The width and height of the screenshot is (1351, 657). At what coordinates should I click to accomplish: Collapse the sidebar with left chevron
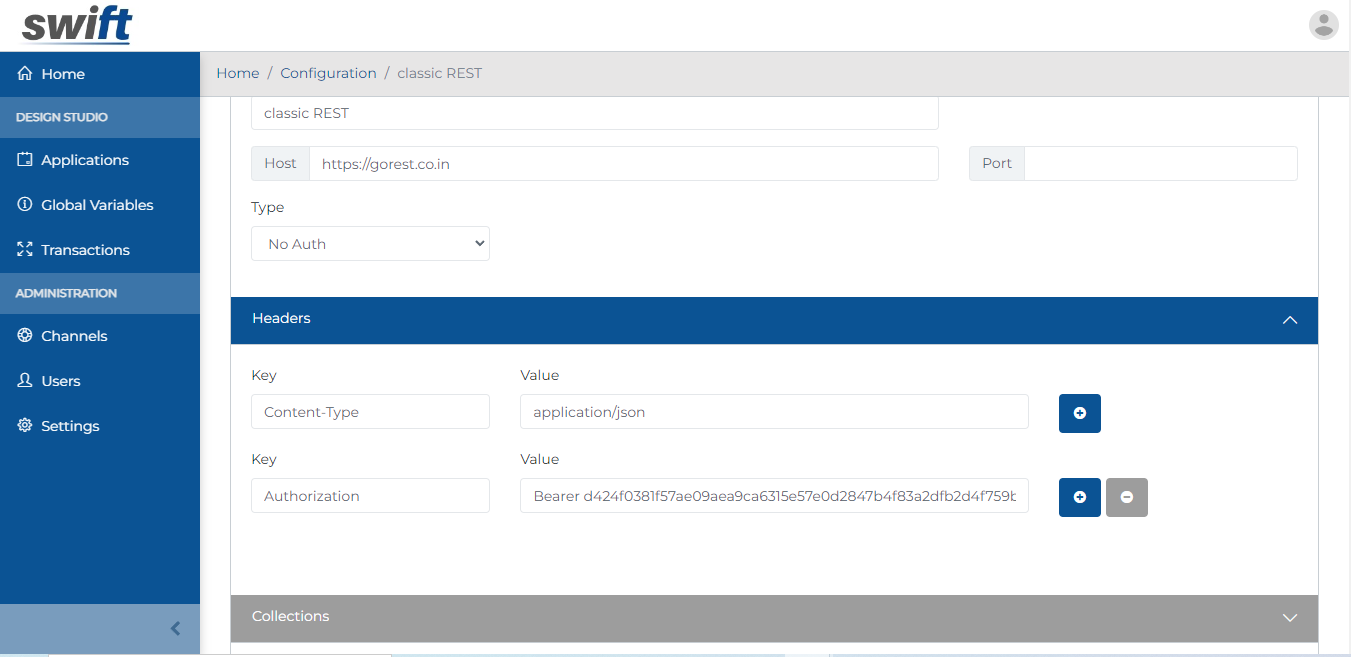[176, 629]
